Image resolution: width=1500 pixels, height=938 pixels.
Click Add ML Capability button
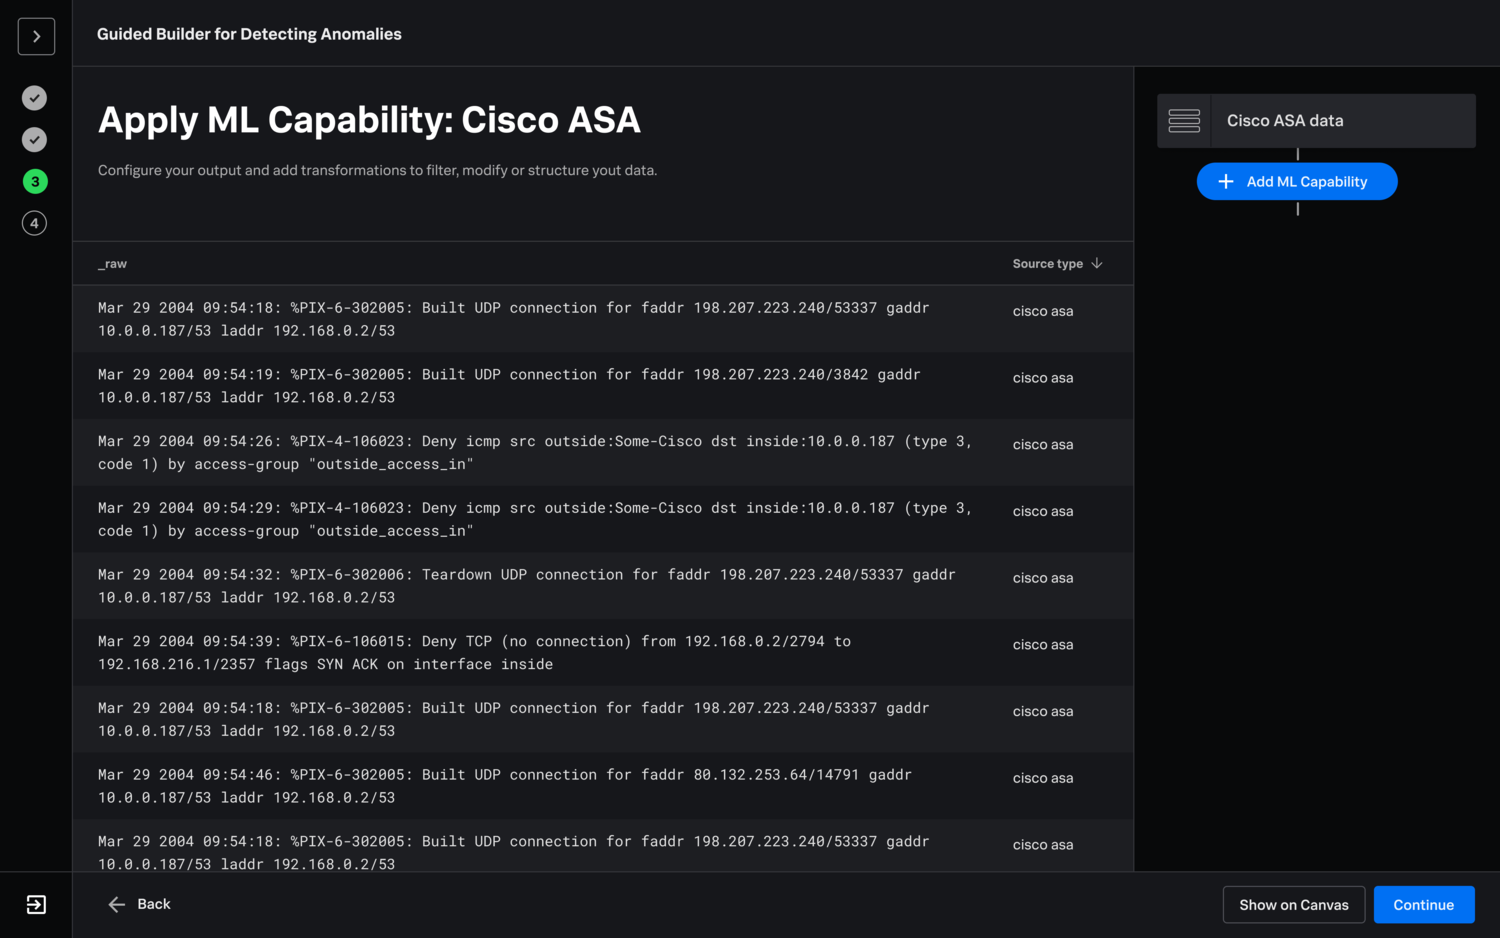1297,181
